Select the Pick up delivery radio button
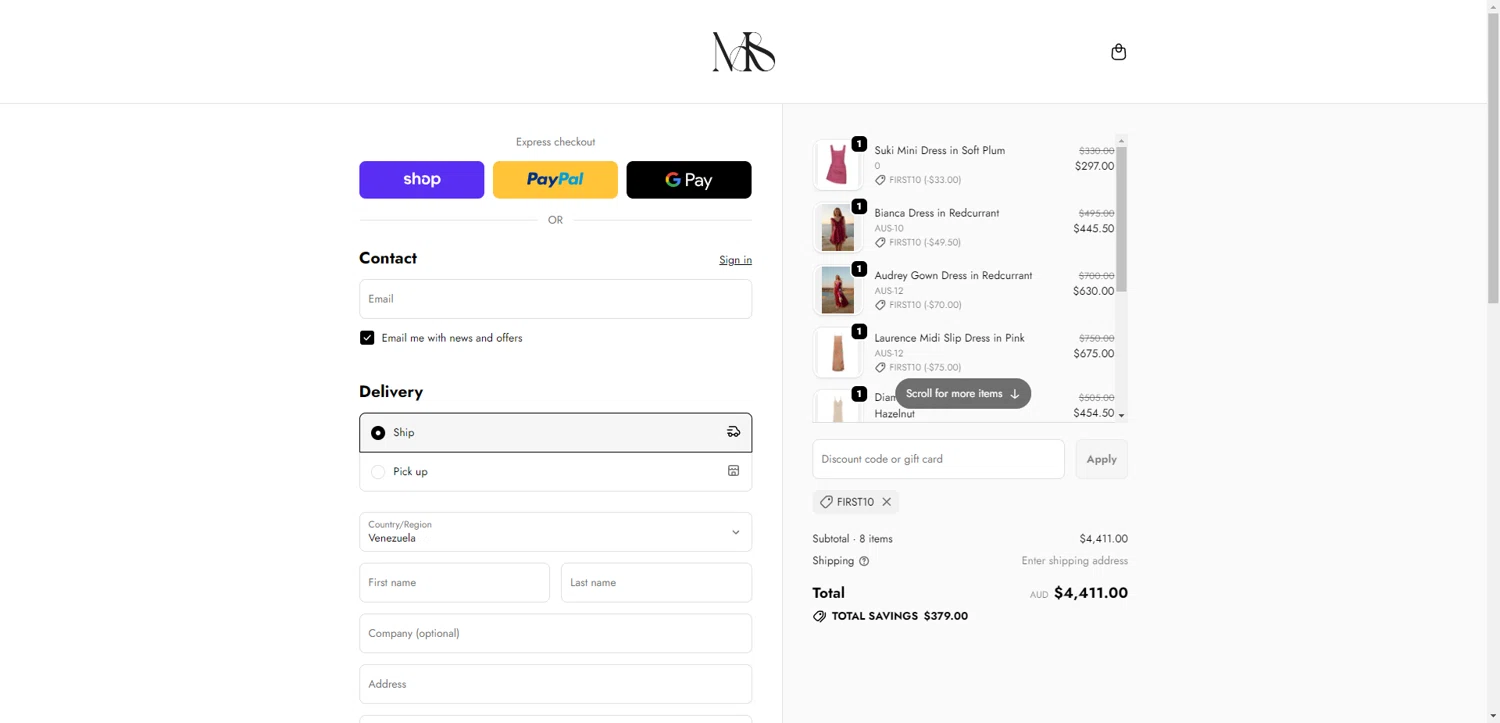Image resolution: width=1500 pixels, height=723 pixels. pyautogui.click(x=378, y=472)
